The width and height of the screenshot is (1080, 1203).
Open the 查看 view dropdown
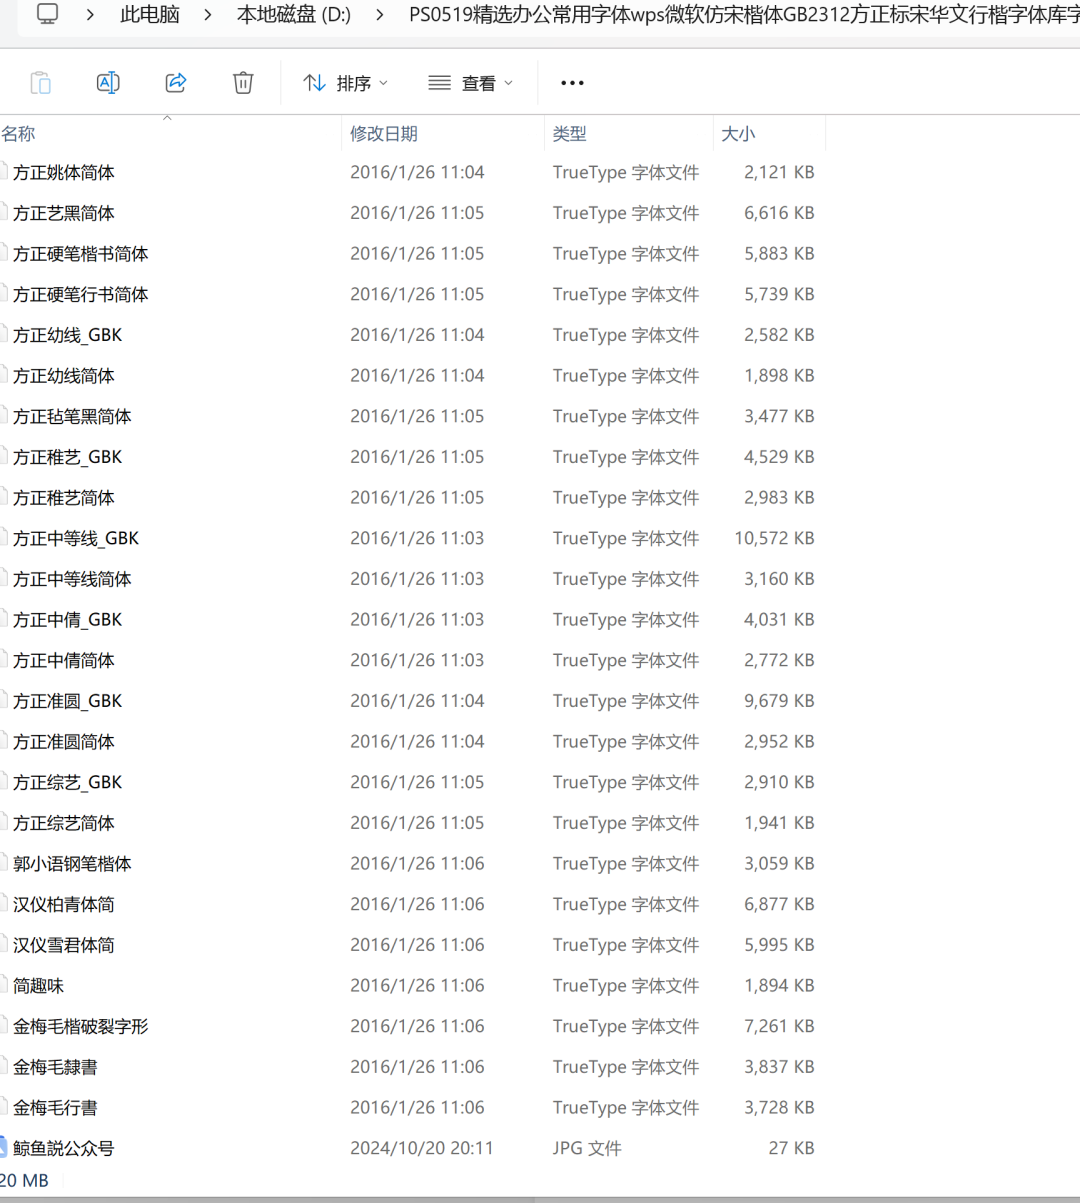(470, 83)
